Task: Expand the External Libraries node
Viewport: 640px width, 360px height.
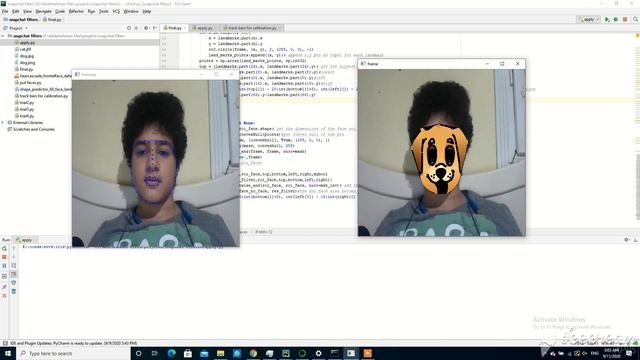Action: tap(3, 122)
